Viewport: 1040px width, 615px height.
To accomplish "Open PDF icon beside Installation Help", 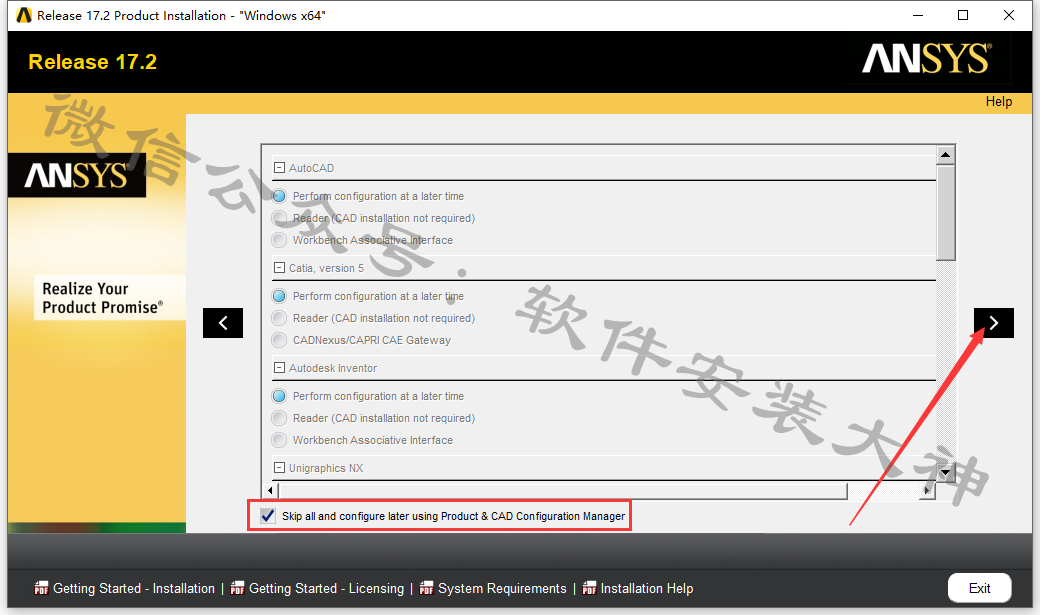I will pyautogui.click(x=589, y=588).
